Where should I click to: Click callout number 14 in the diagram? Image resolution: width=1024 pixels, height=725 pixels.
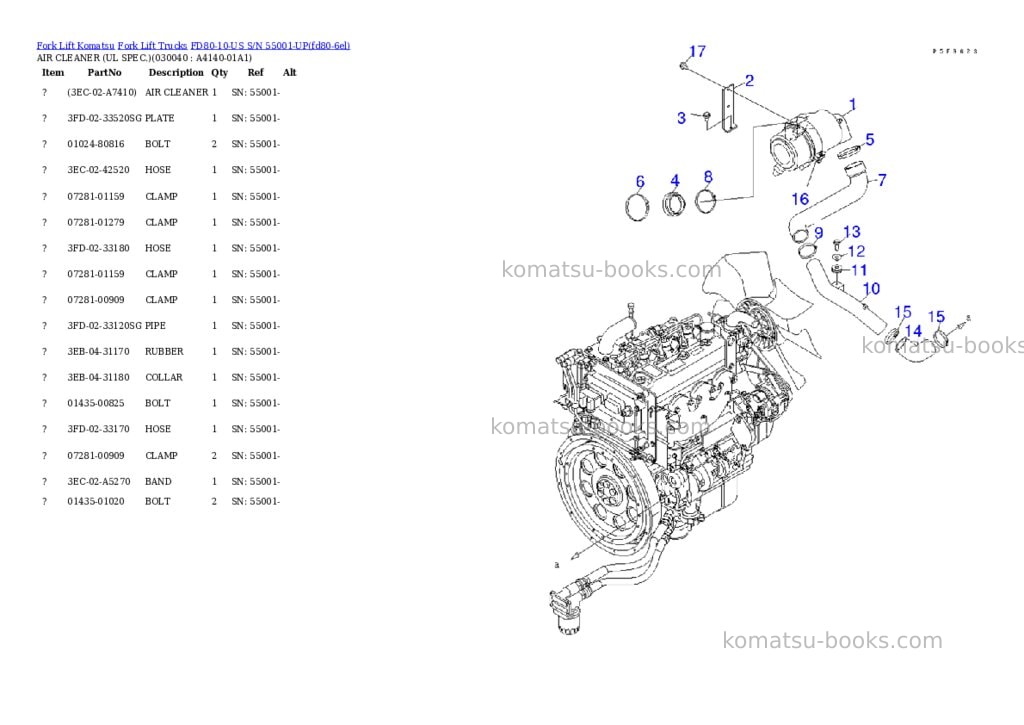[913, 331]
